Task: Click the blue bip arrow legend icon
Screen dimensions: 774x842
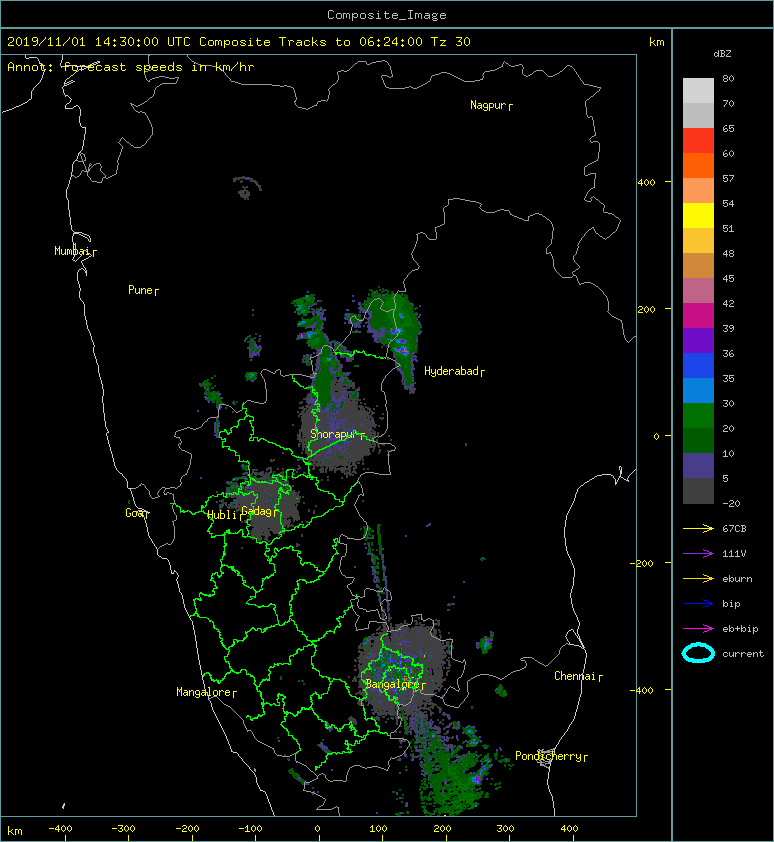Action: click(698, 604)
